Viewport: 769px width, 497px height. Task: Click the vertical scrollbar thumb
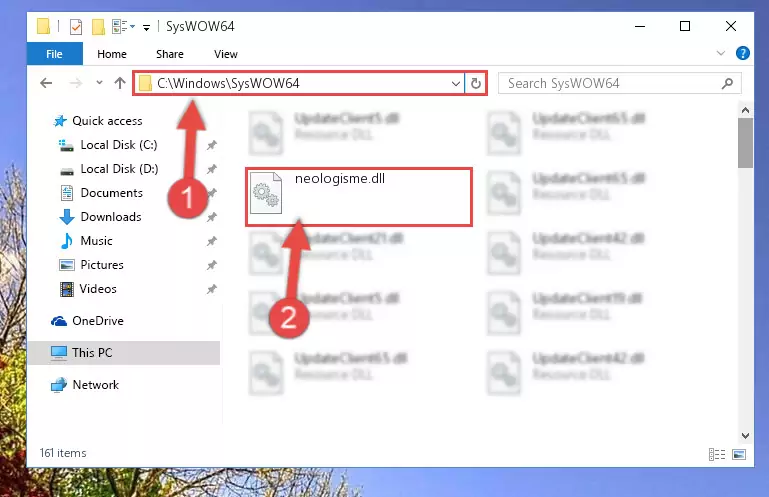pyautogui.click(x=745, y=143)
